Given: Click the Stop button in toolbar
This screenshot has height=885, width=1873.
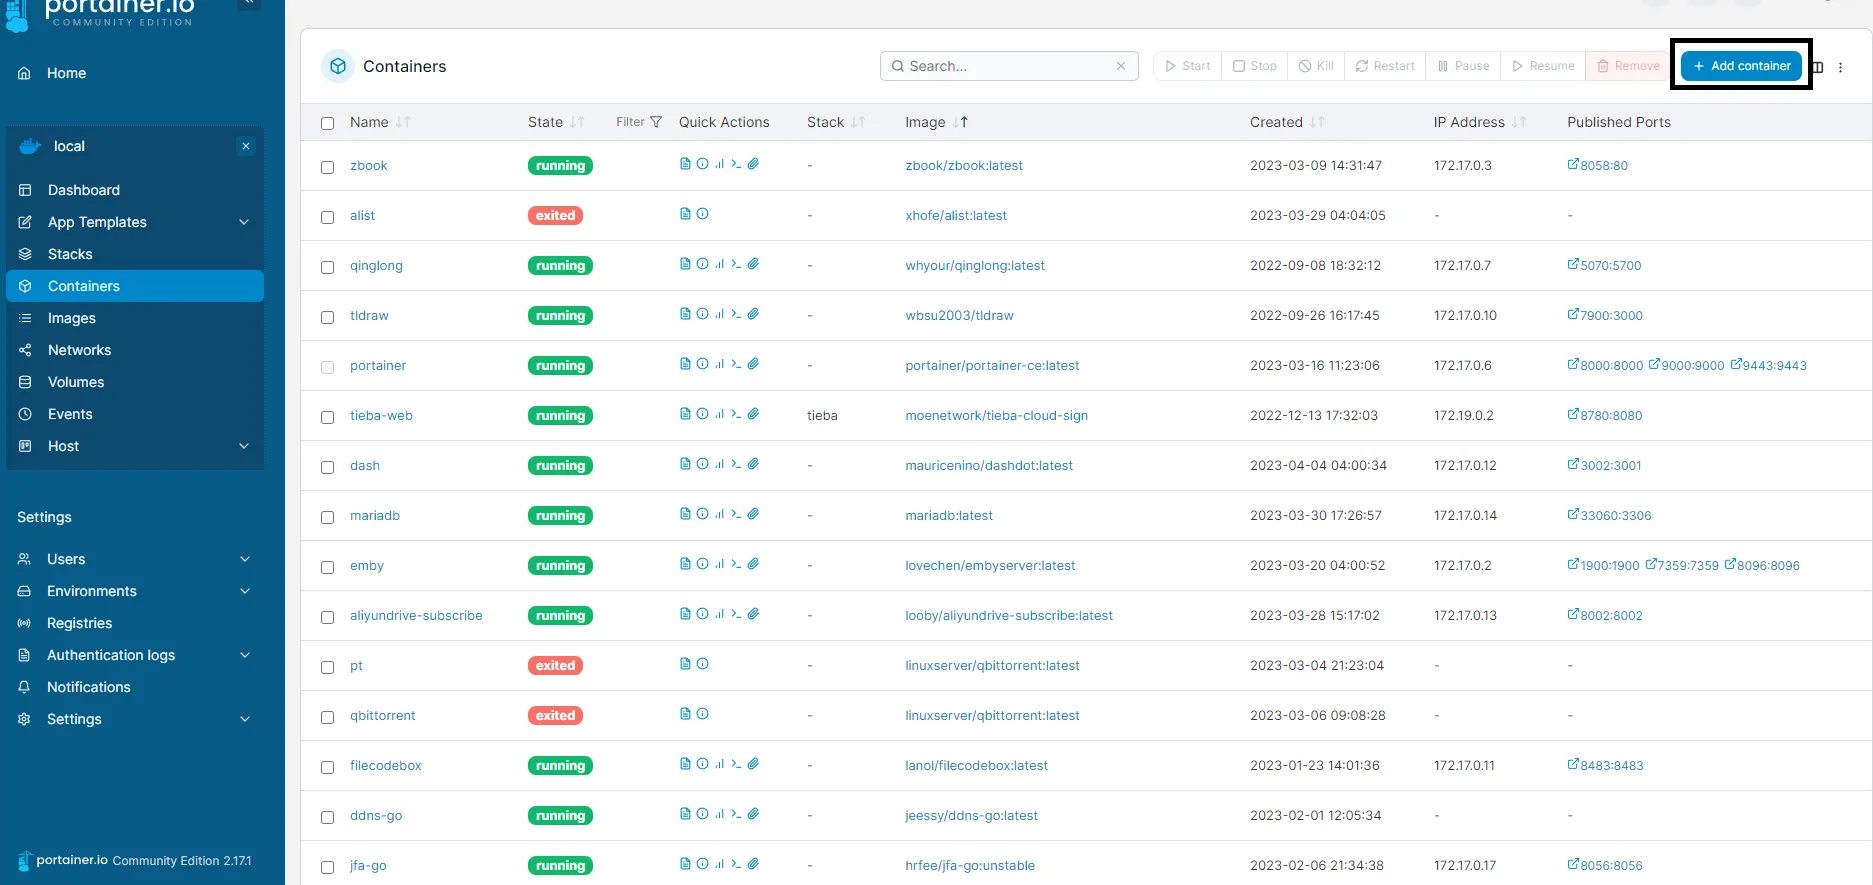Looking at the screenshot, I should click(1255, 66).
